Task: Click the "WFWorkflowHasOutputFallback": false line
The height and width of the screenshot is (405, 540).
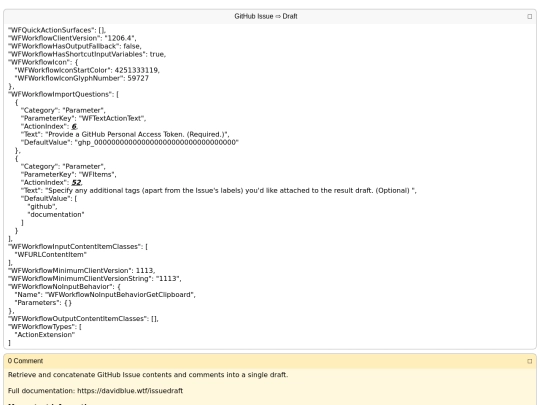Action: [74, 46]
